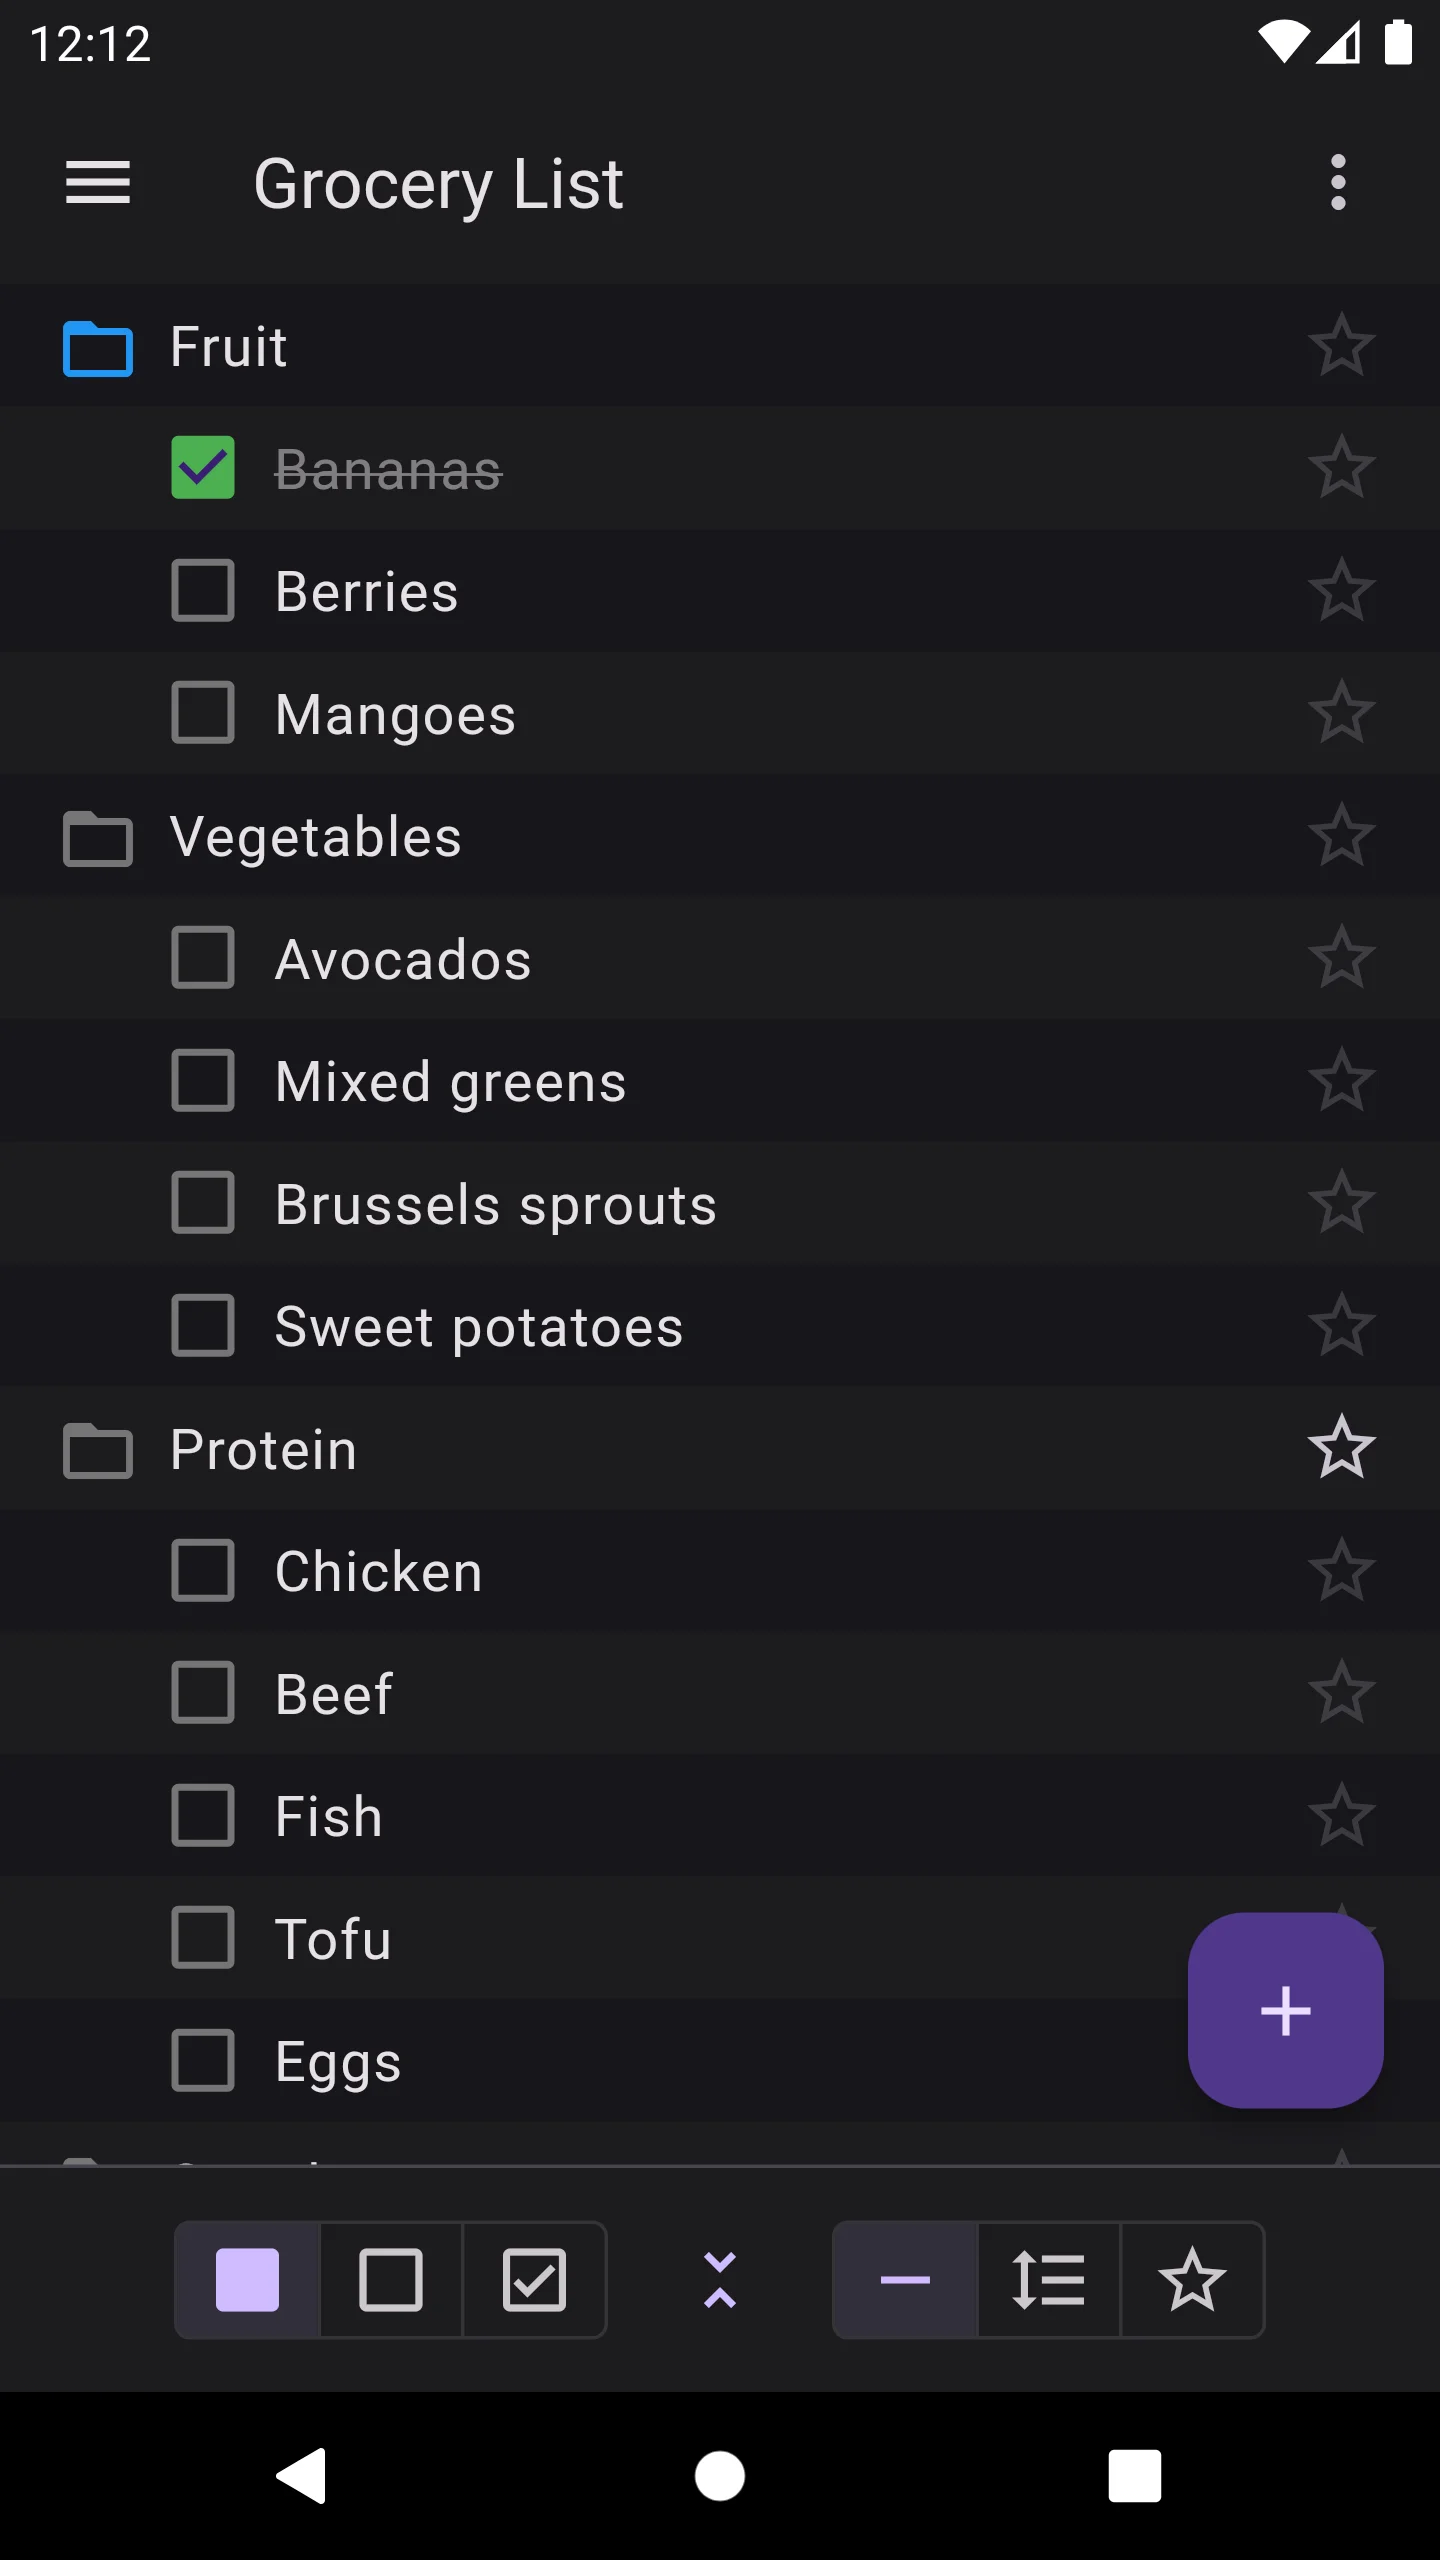This screenshot has width=1440, height=2560.
Task: Show only checked items filter
Action: pos(534,2280)
